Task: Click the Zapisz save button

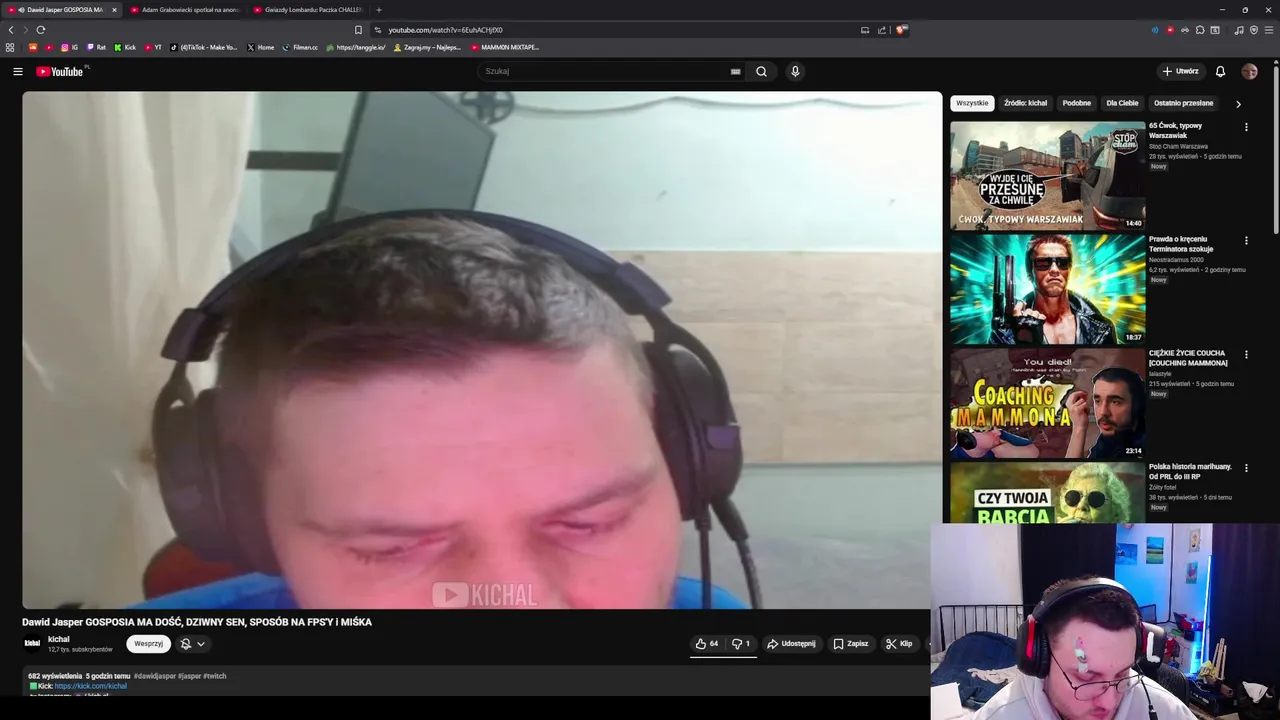Action: click(x=851, y=644)
